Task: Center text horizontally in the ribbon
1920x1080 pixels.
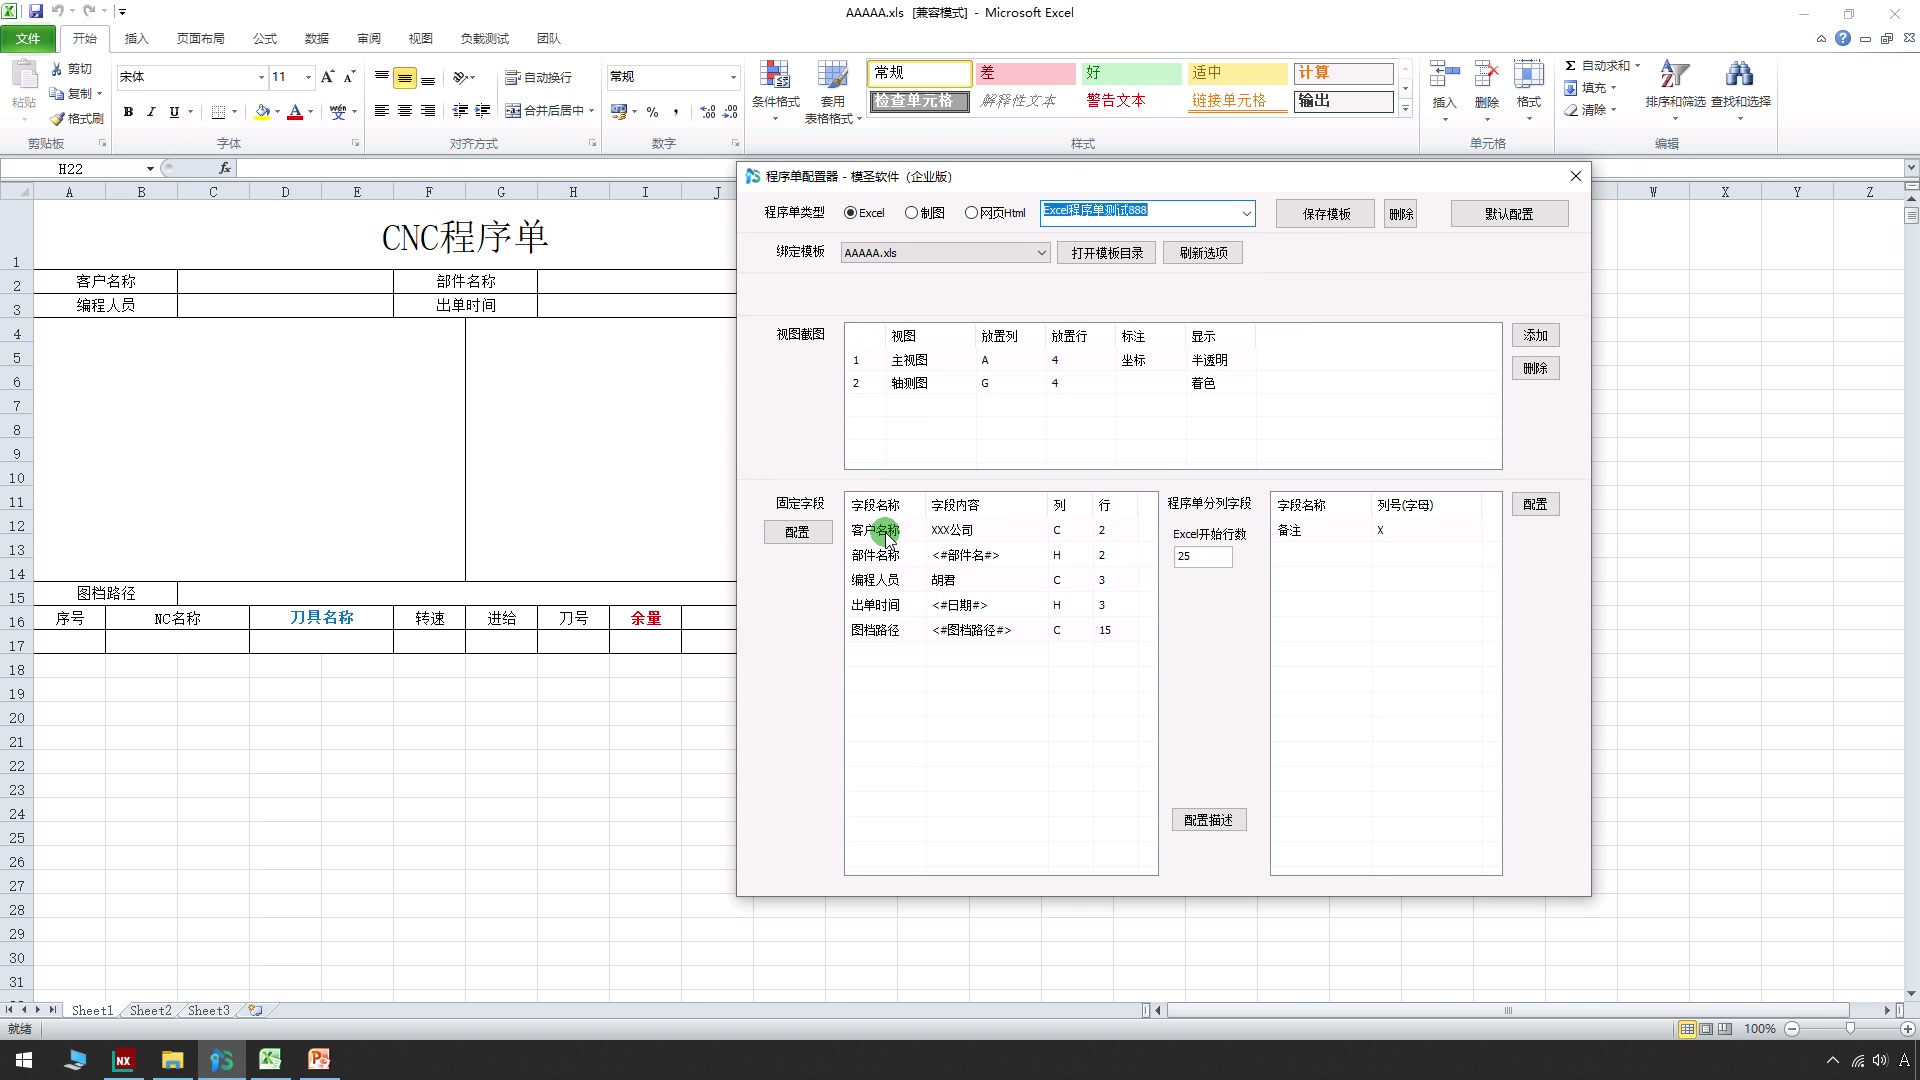Action: pos(405,111)
